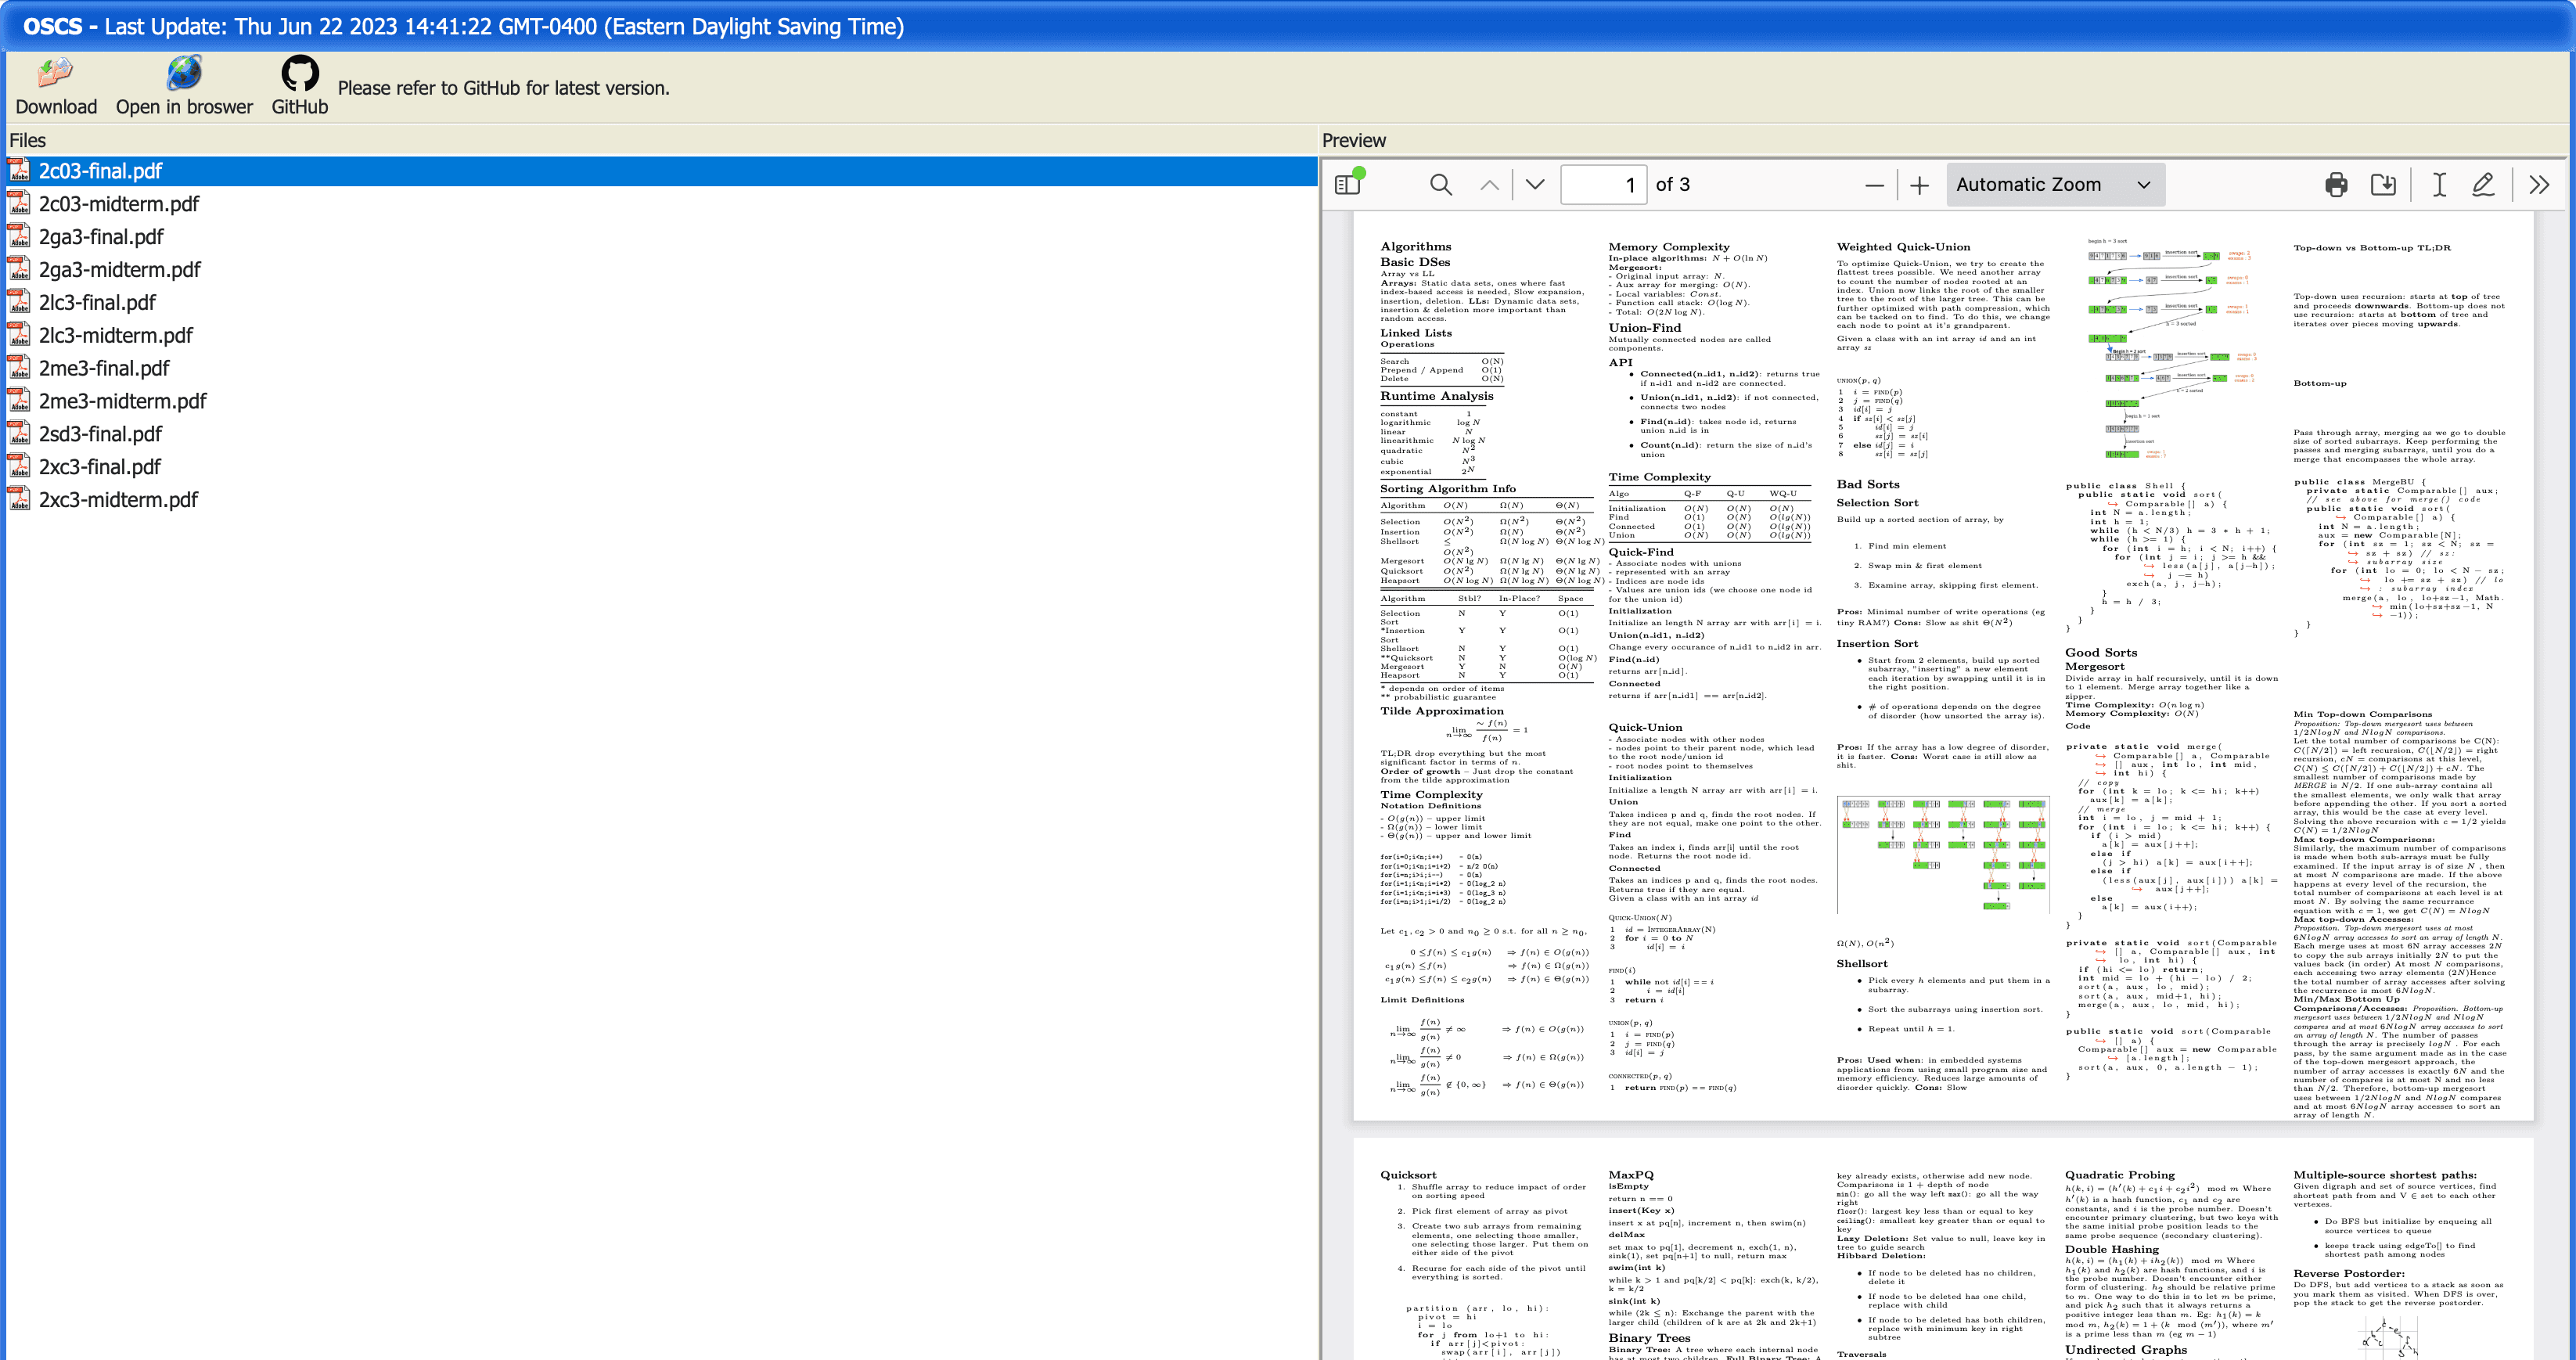The height and width of the screenshot is (1360, 2576).
Task: Print the PDF document
Action: [2336, 185]
